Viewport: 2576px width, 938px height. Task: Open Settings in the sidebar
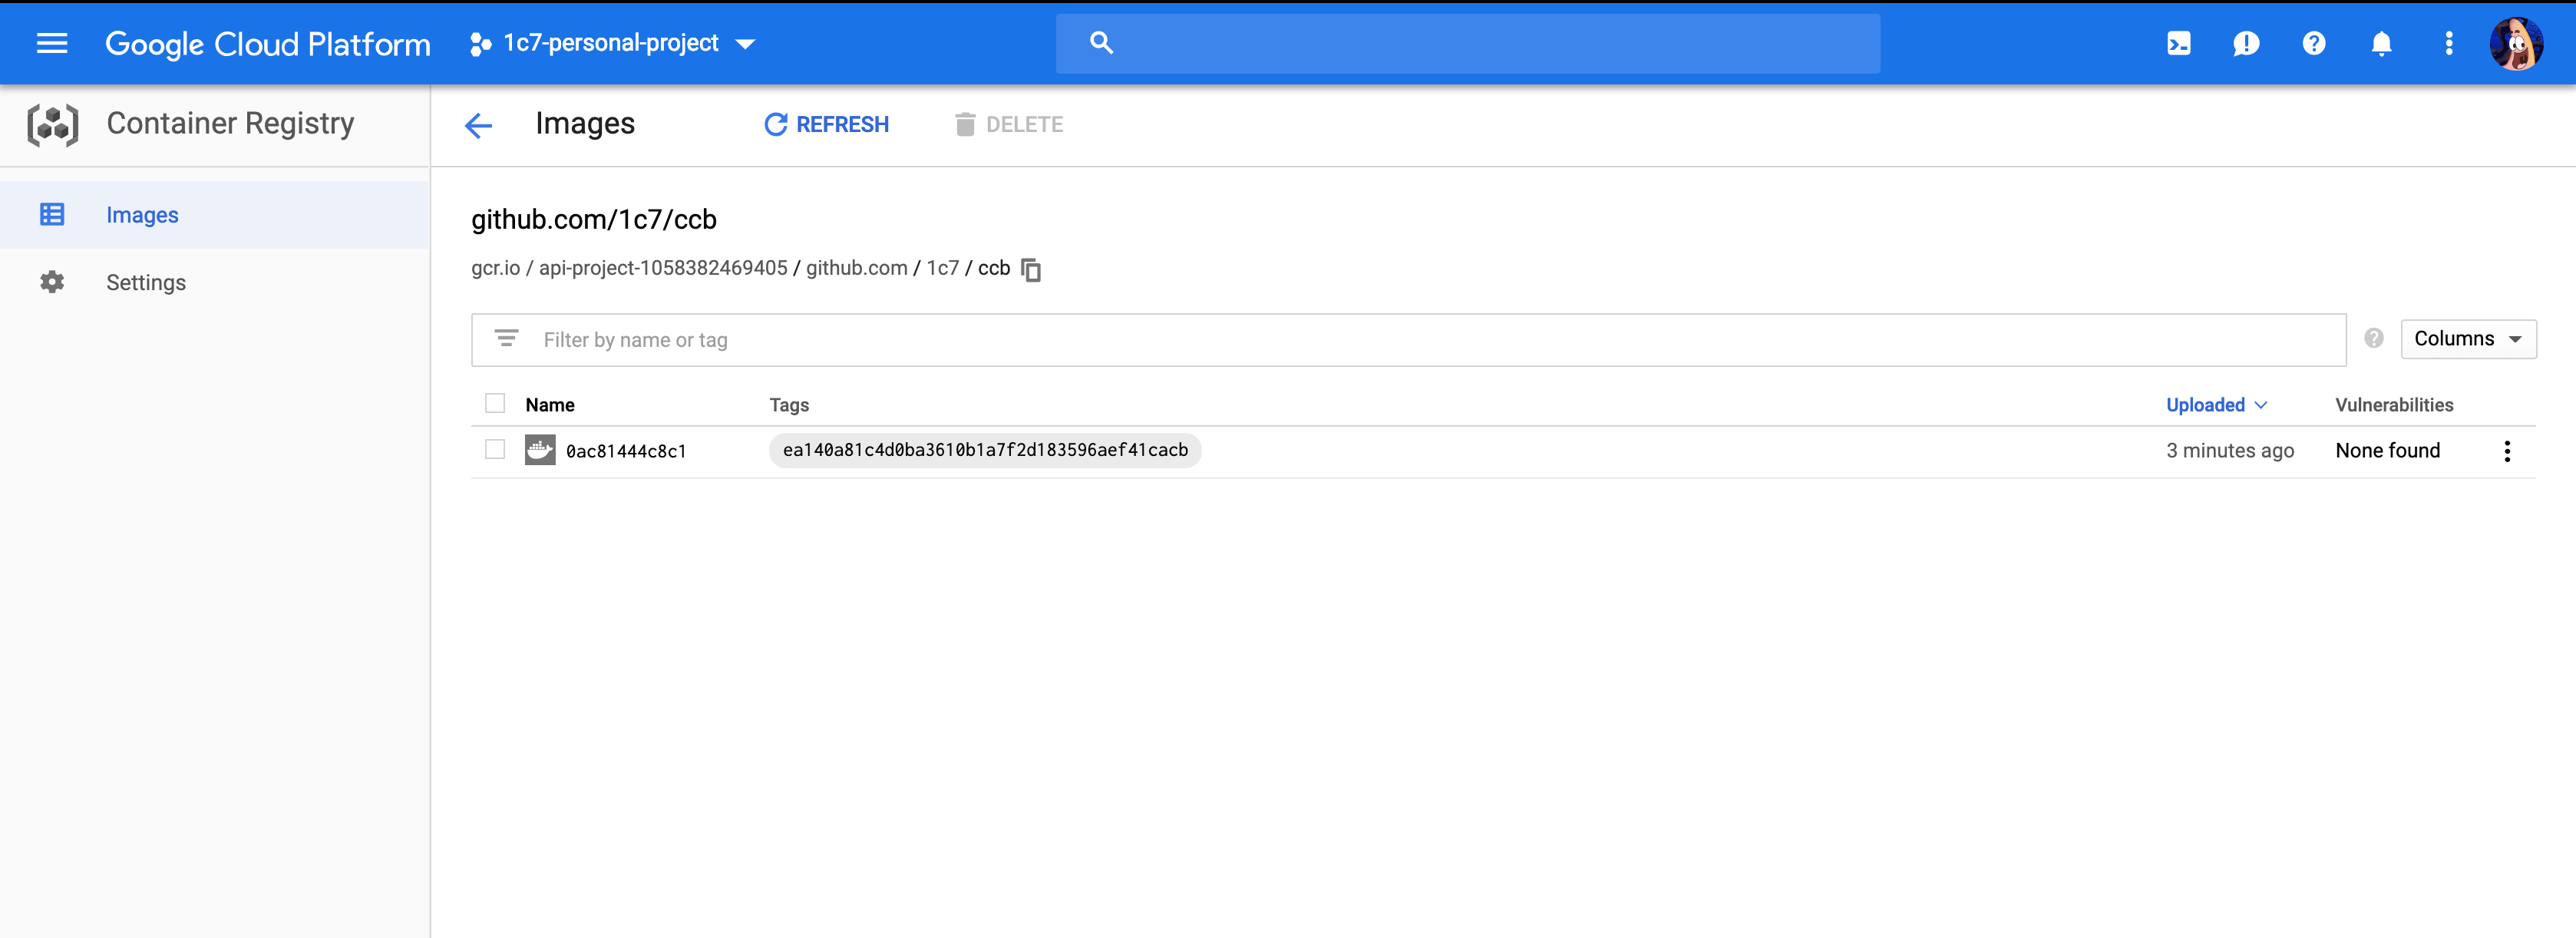click(x=146, y=283)
